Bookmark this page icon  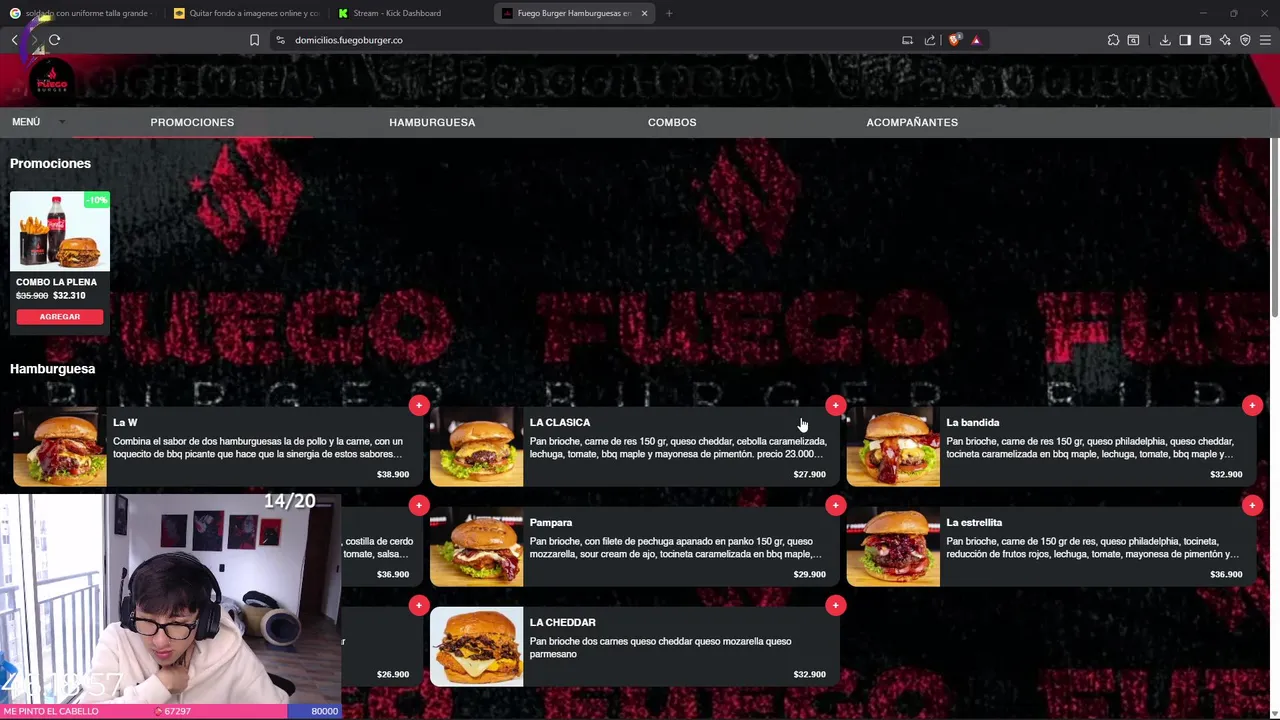coord(254,40)
